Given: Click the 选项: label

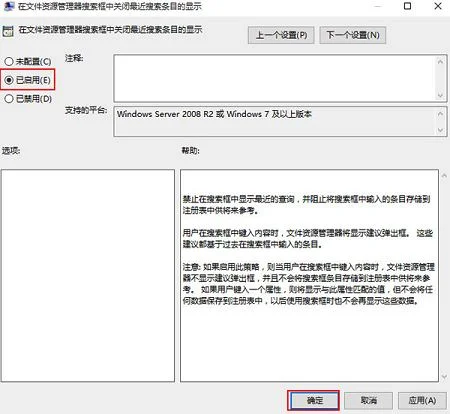Looking at the screenshot, I should point(11,151).
